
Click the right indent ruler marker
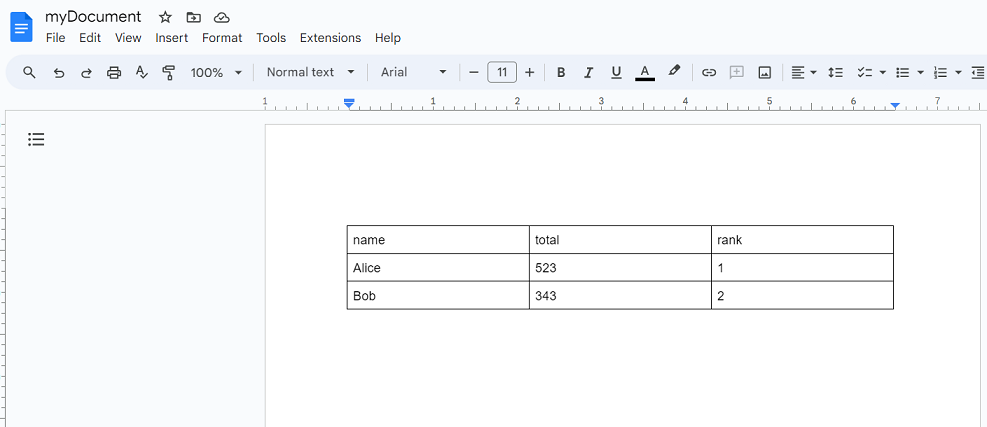[x=895, y=105]
